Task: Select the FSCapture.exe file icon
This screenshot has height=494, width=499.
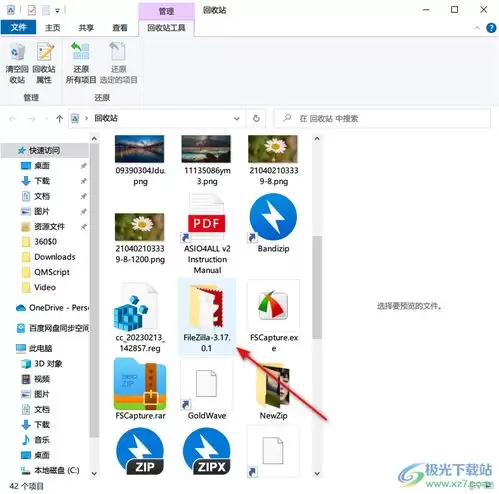Action: [273, 316]
